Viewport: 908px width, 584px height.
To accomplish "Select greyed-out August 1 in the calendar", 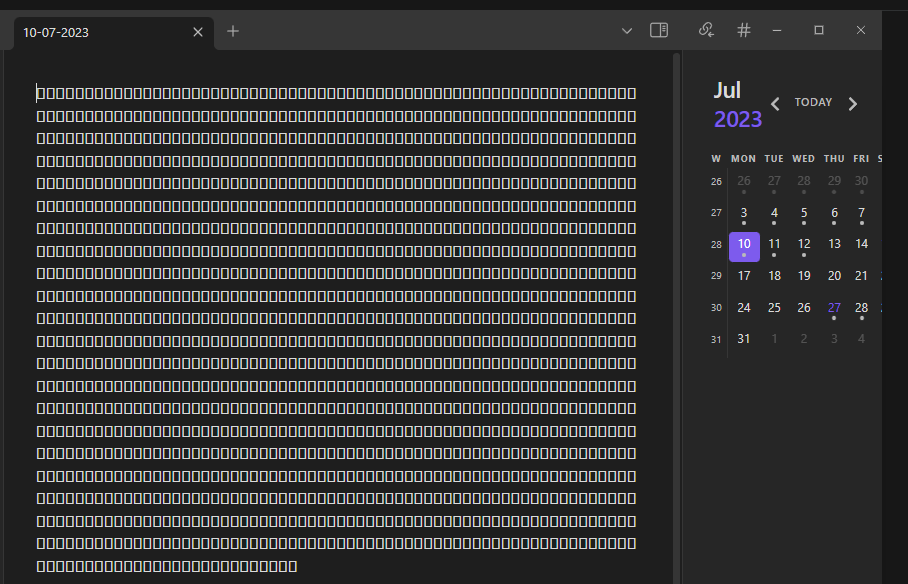I will [x=774, y=341].
